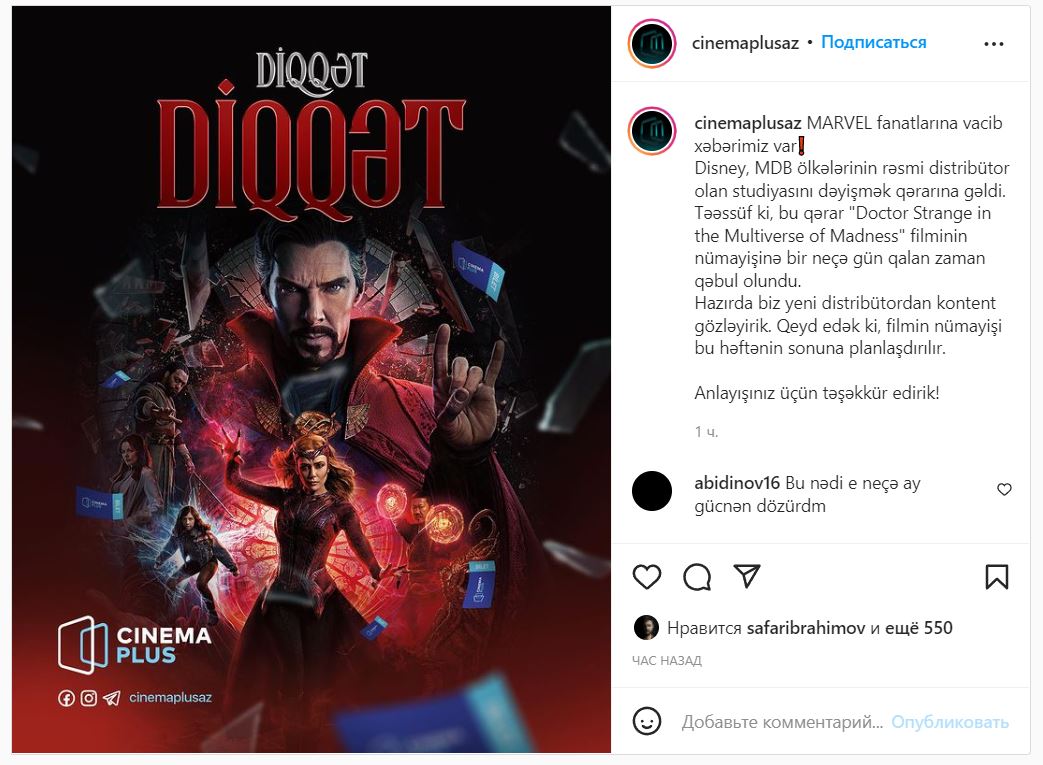This screenshot has height=765, width=1043.
Task: Share the post with the paper plane icon
Action: tap(747, 576)
